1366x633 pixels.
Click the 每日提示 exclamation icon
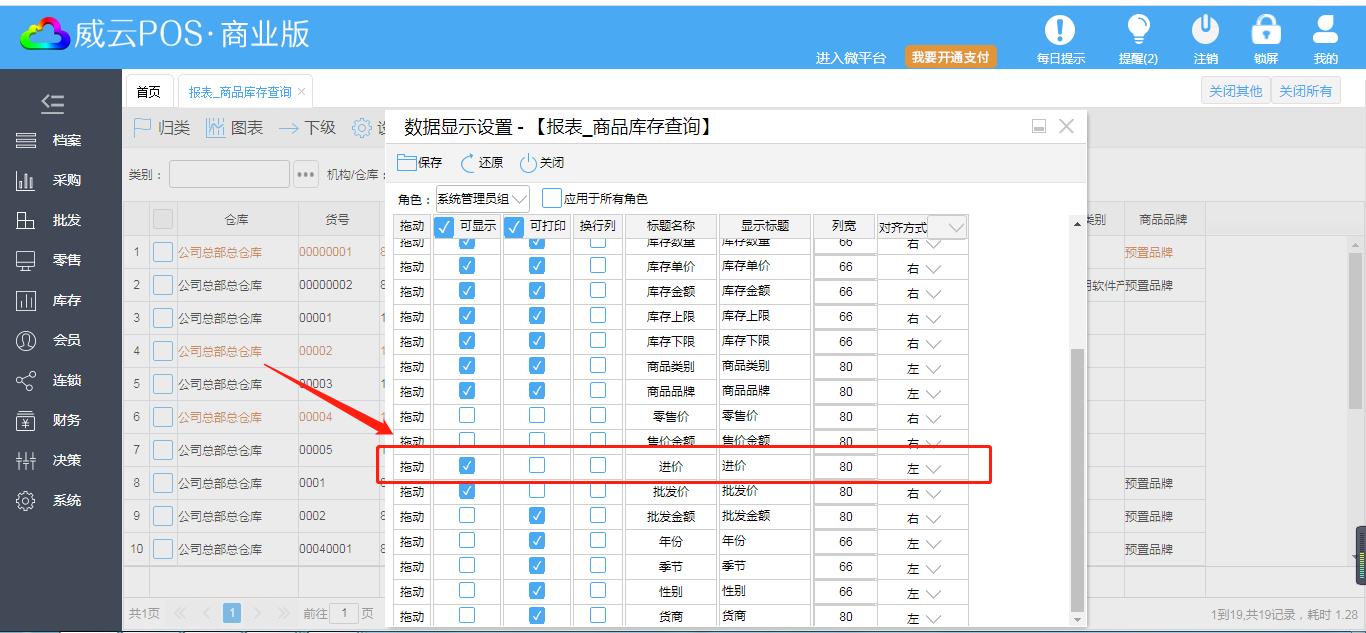pos(1060,30)
